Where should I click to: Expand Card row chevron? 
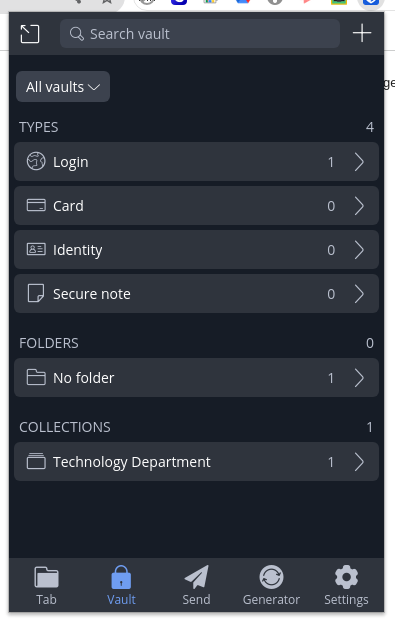(359, 206)
